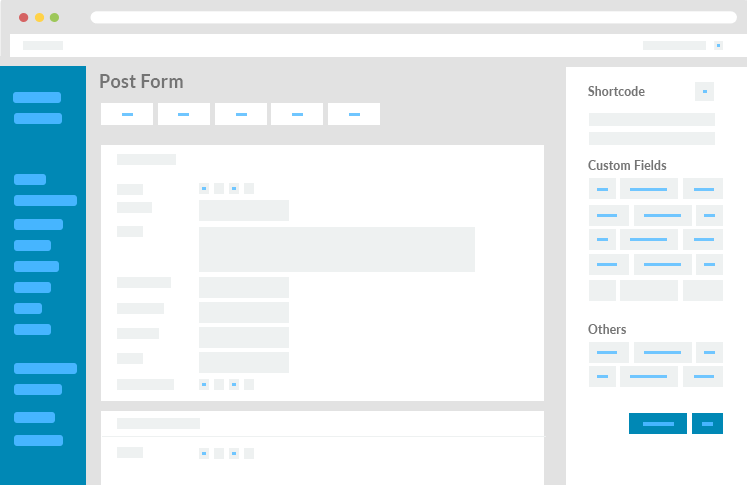Screen dimensions: 747x485
Task: Select the first blue radio option in the top form row
Action: click(x=204, y=188)
